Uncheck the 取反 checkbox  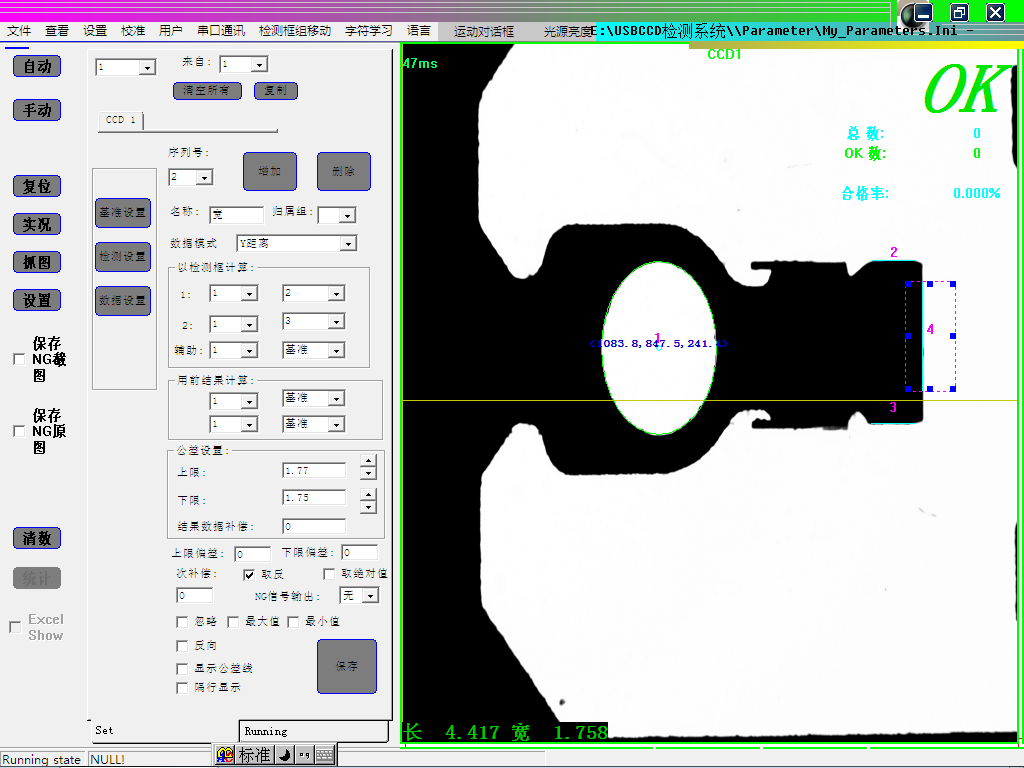click(x=249, y=575)
